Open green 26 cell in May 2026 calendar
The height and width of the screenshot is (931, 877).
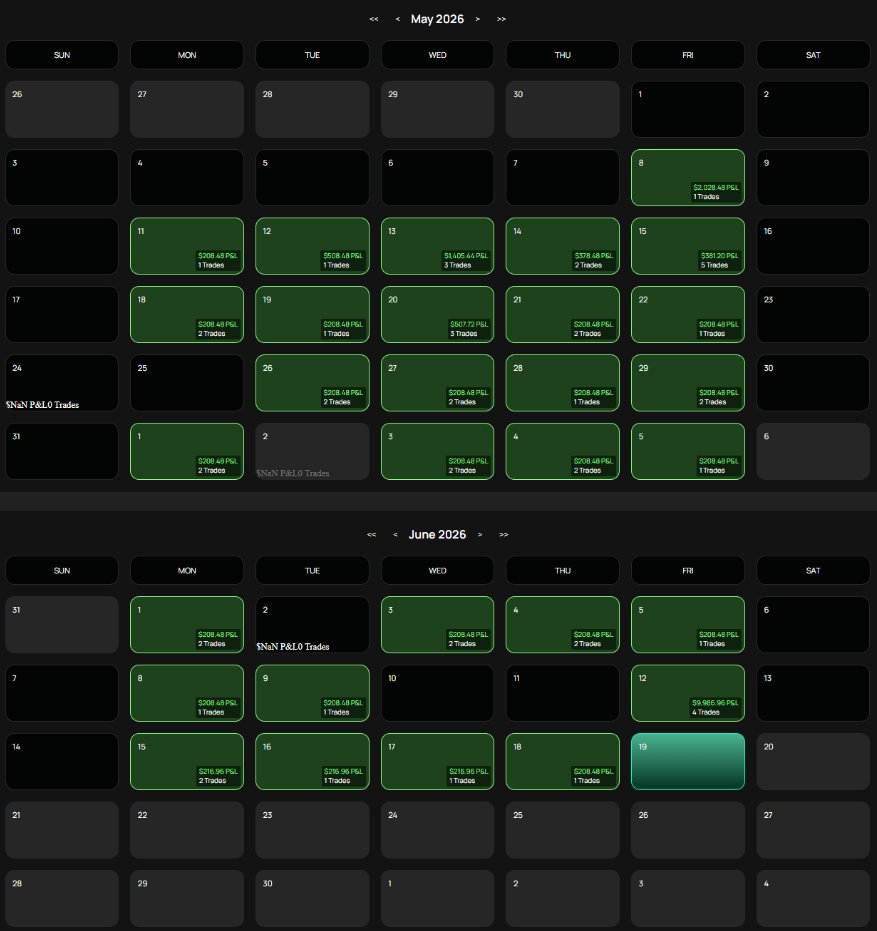tap(312, 383)
